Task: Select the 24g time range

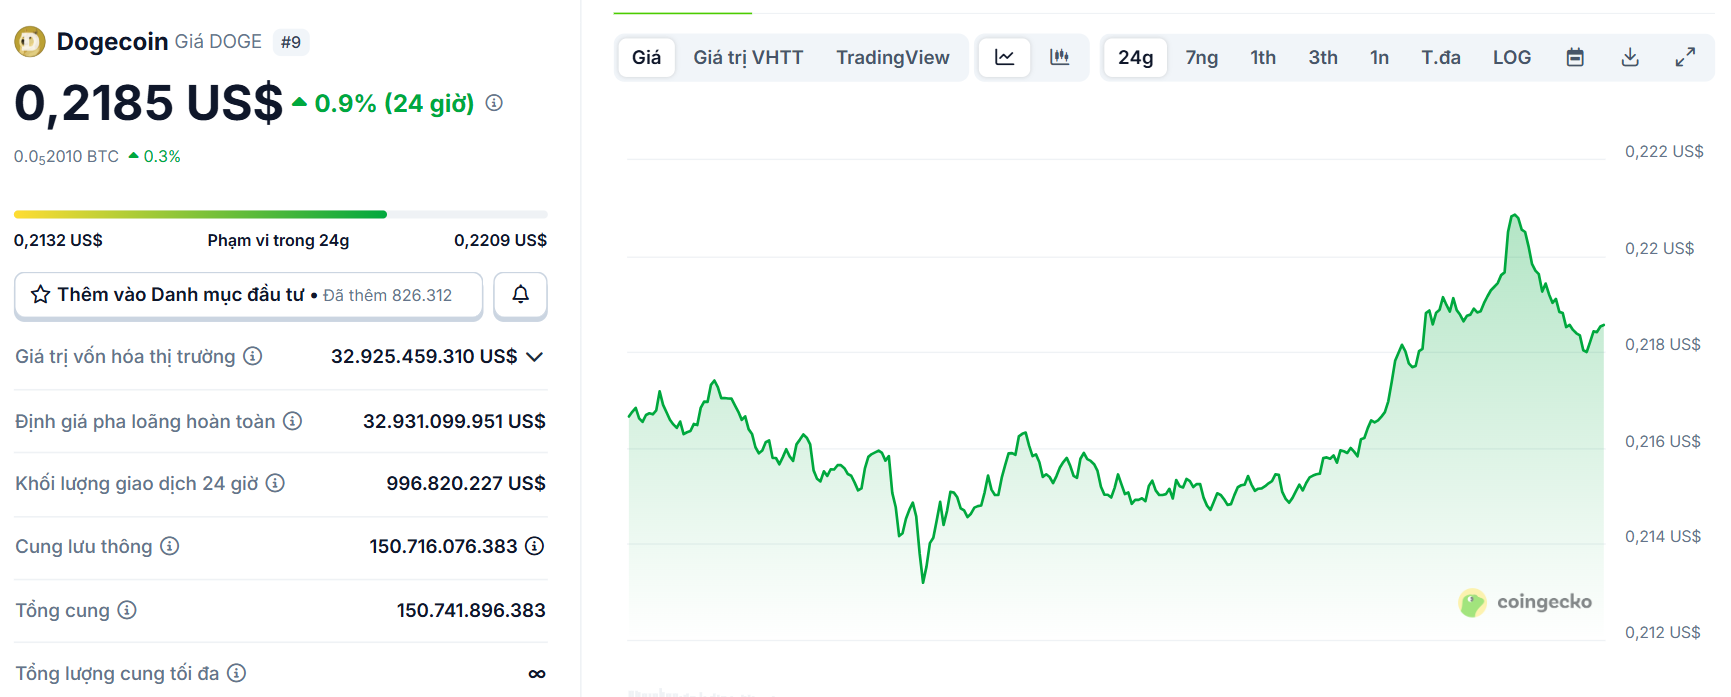Action: coord(1135,57)
